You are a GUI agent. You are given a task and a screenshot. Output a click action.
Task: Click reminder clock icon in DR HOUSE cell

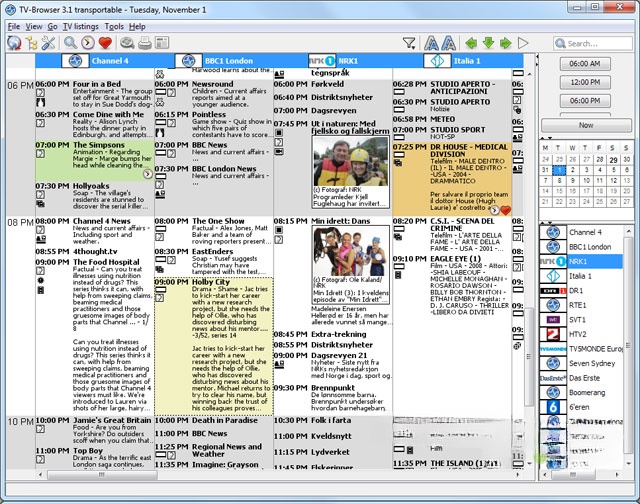tap(494, 210)
